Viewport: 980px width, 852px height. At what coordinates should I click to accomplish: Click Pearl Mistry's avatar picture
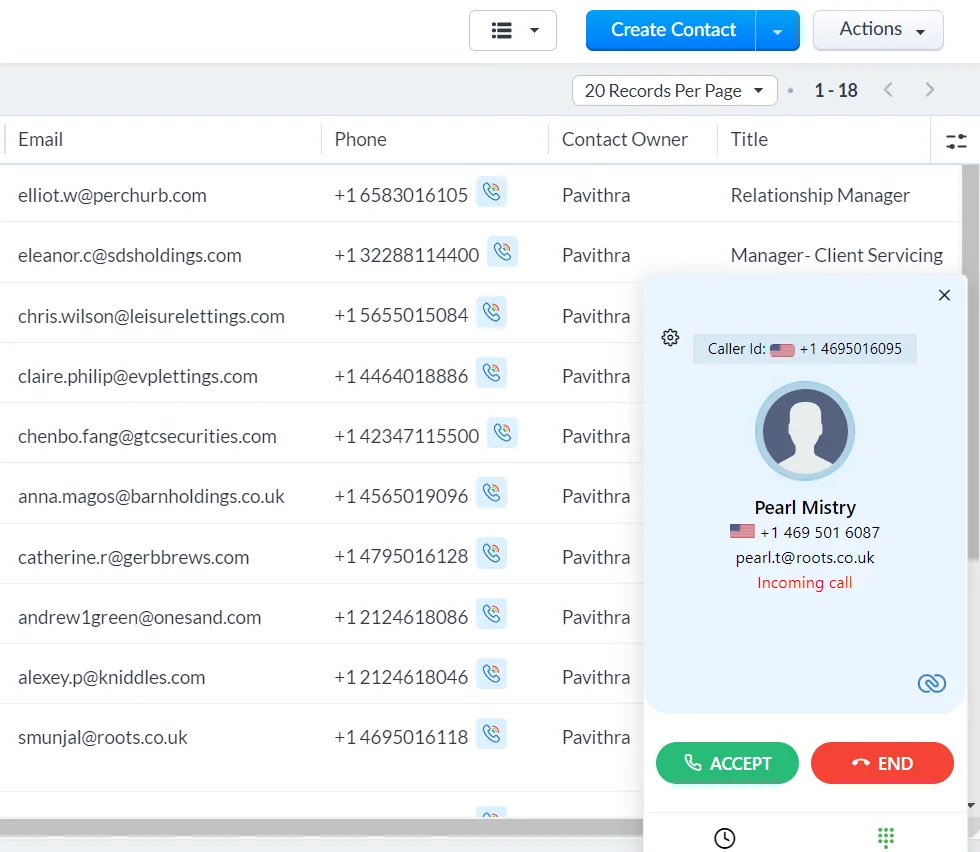click(805, 431)
